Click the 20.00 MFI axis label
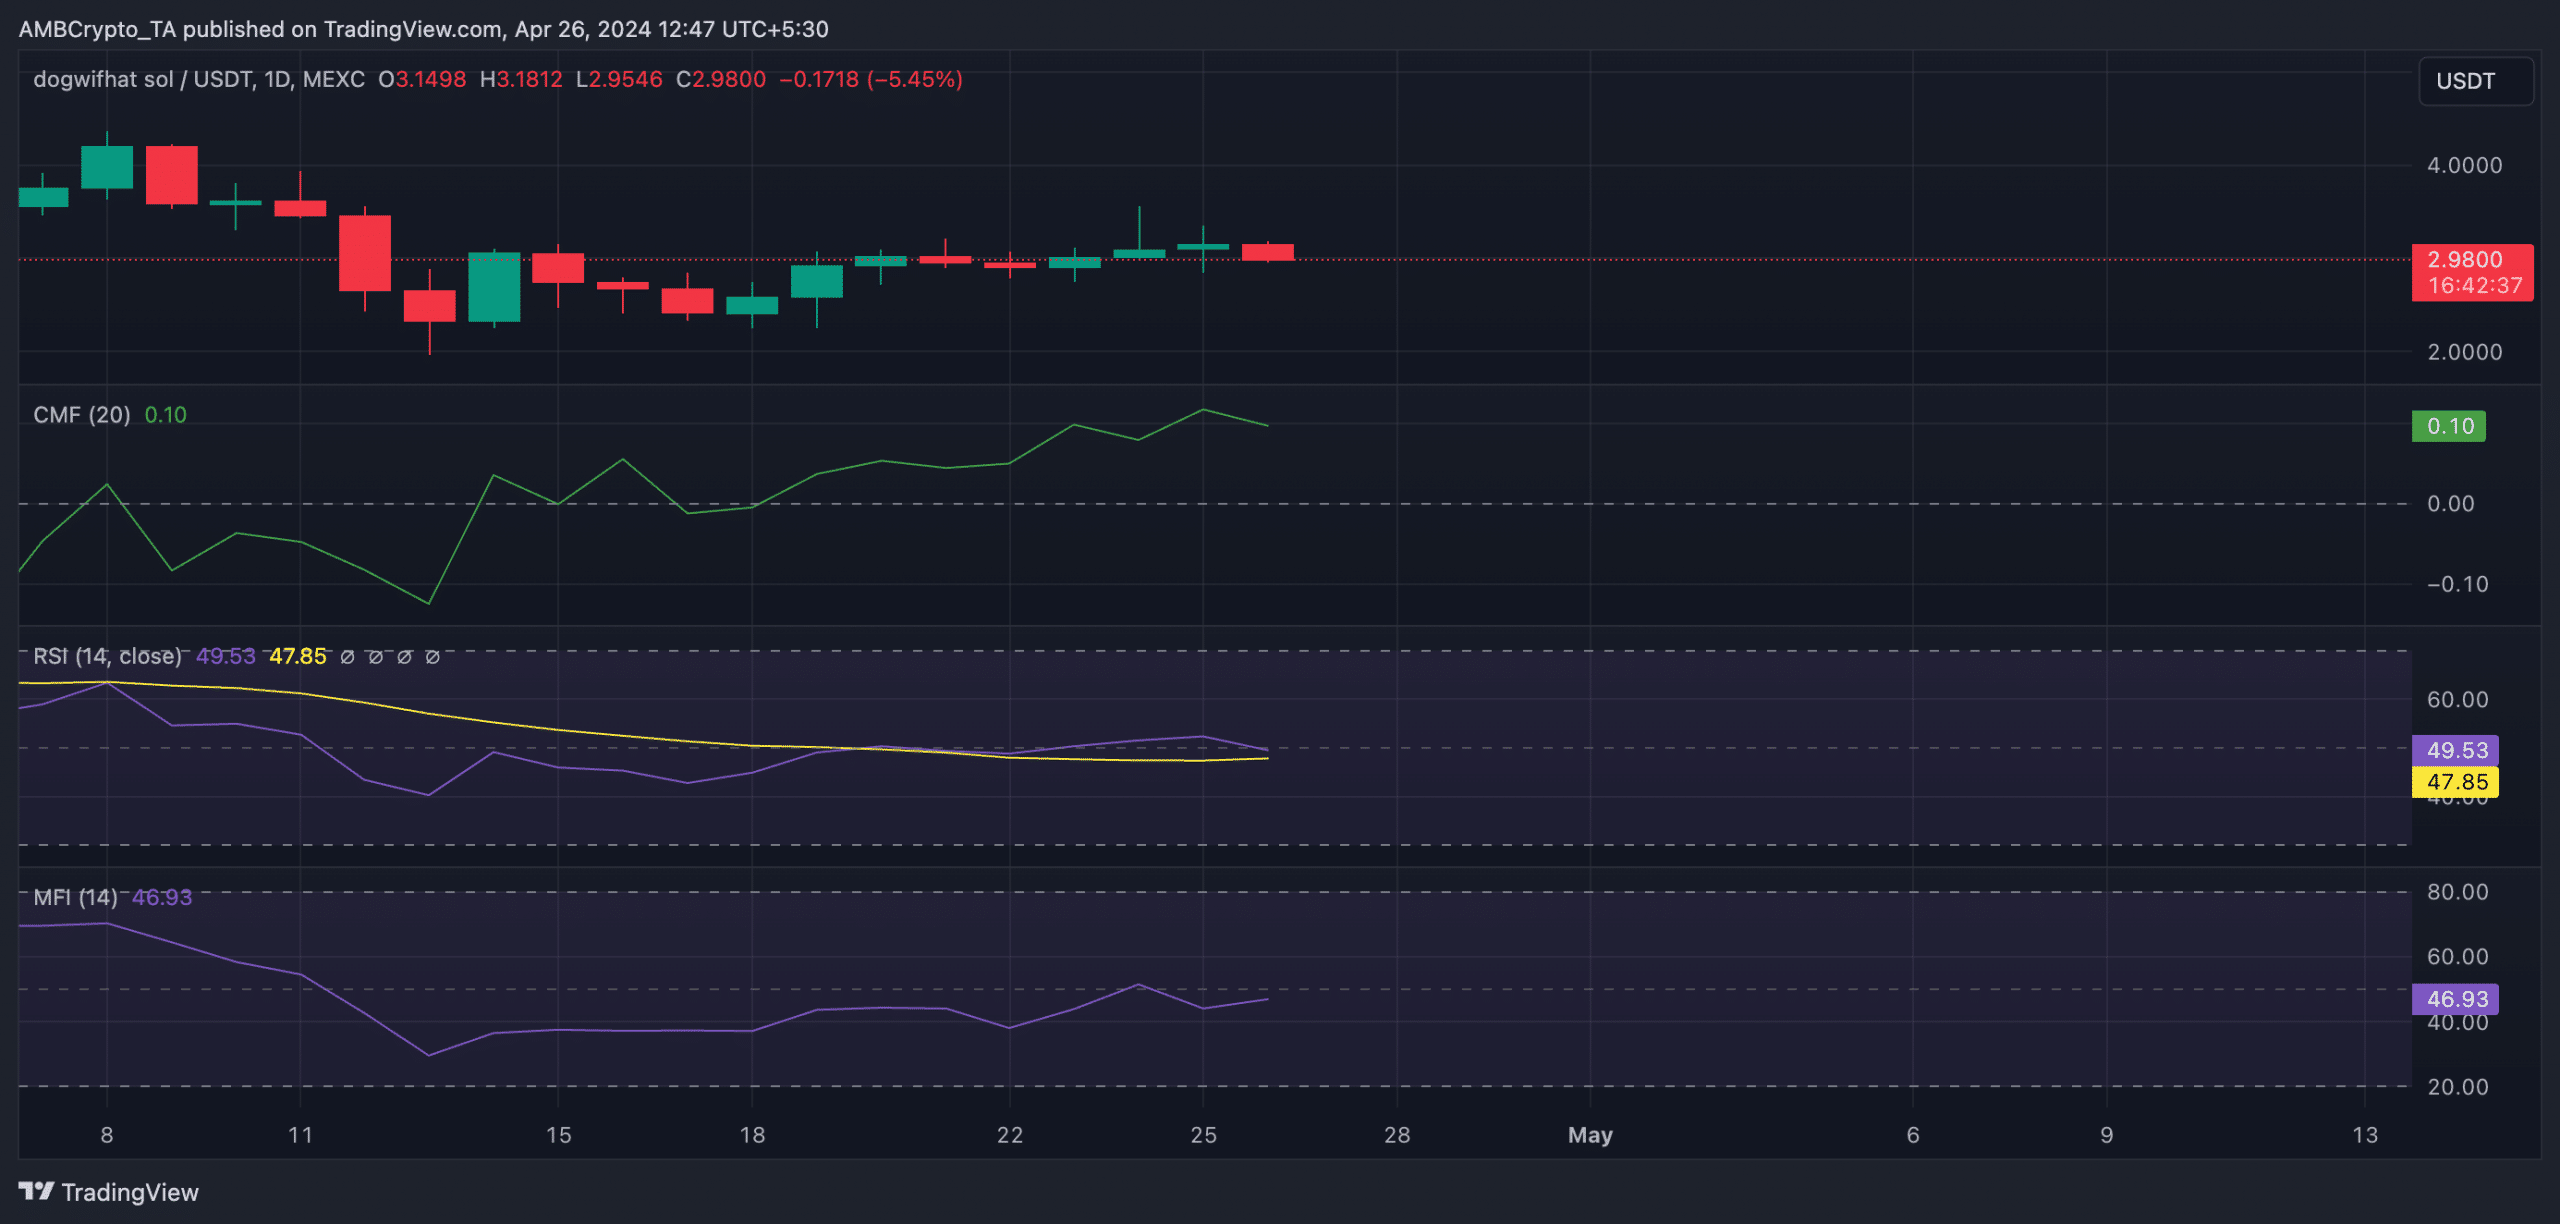The width and height of the screenshot is (2560, 1224). 2458,1087
